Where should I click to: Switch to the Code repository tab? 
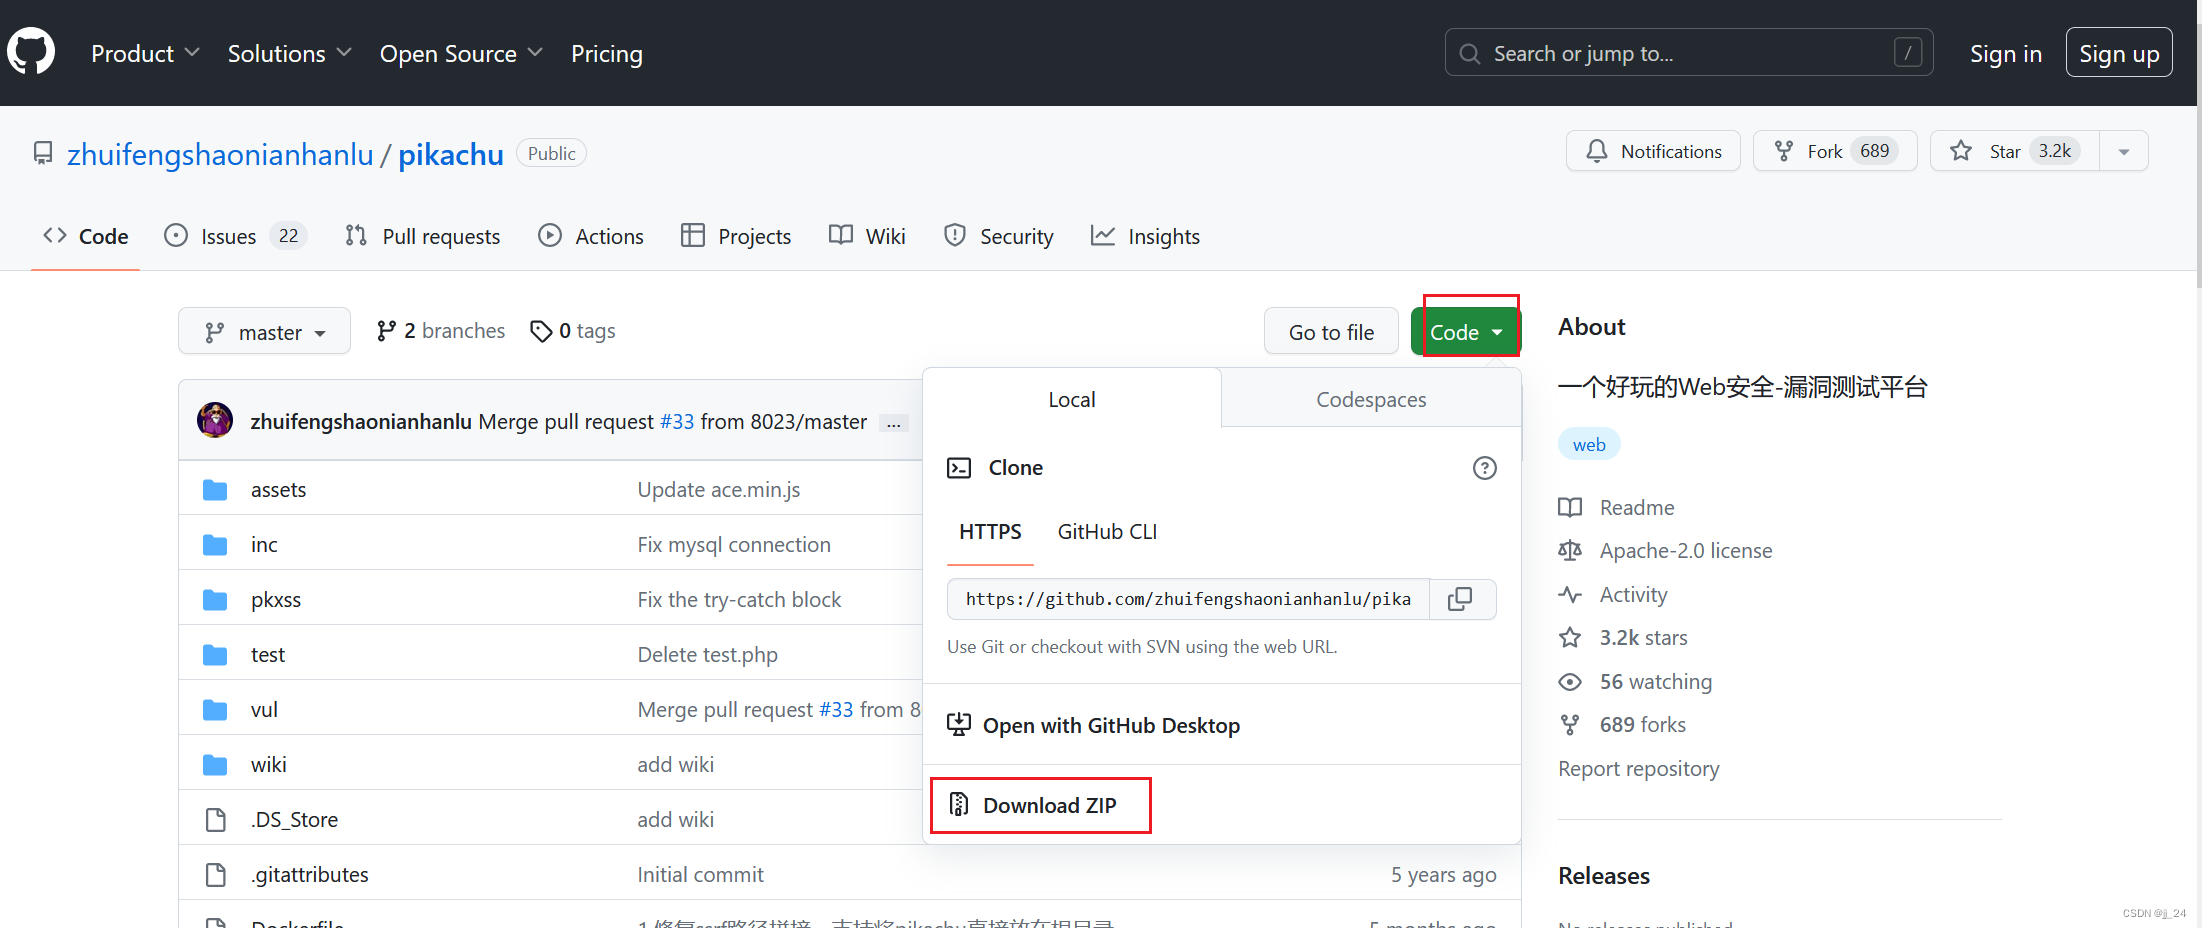point(86,236)
